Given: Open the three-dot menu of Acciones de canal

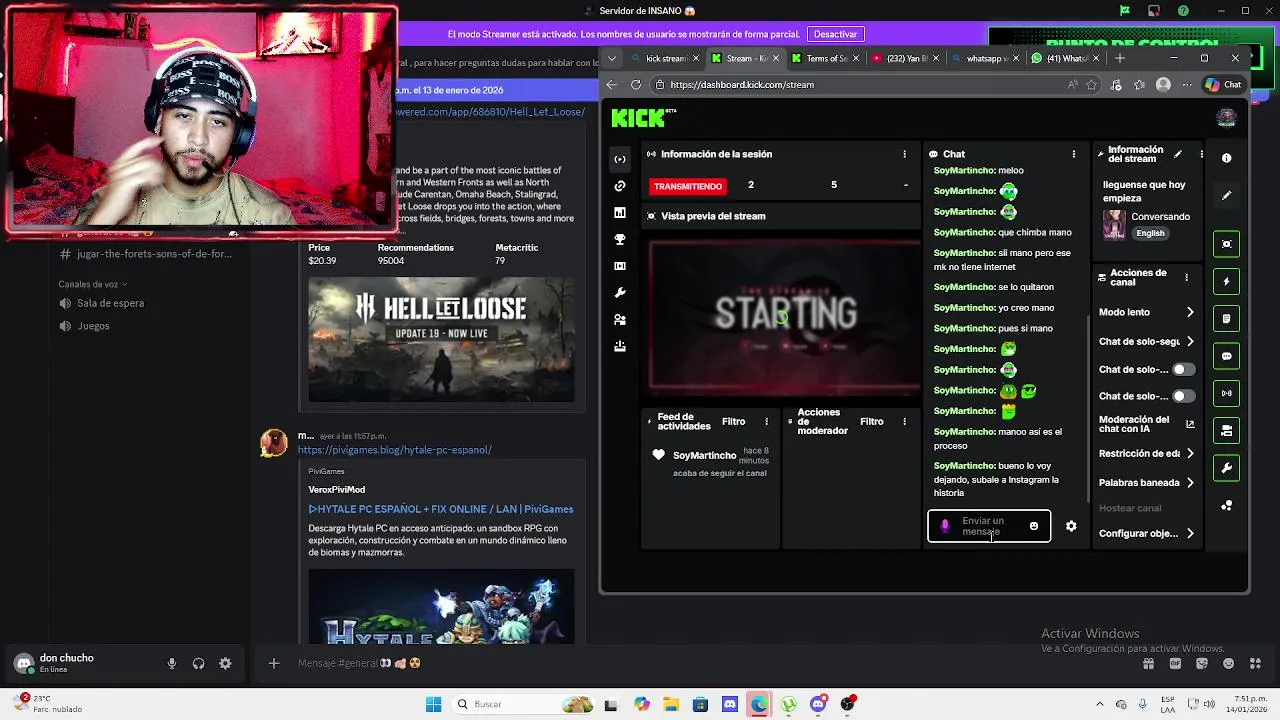Looking at the screenshot, I should [1186, 277].
